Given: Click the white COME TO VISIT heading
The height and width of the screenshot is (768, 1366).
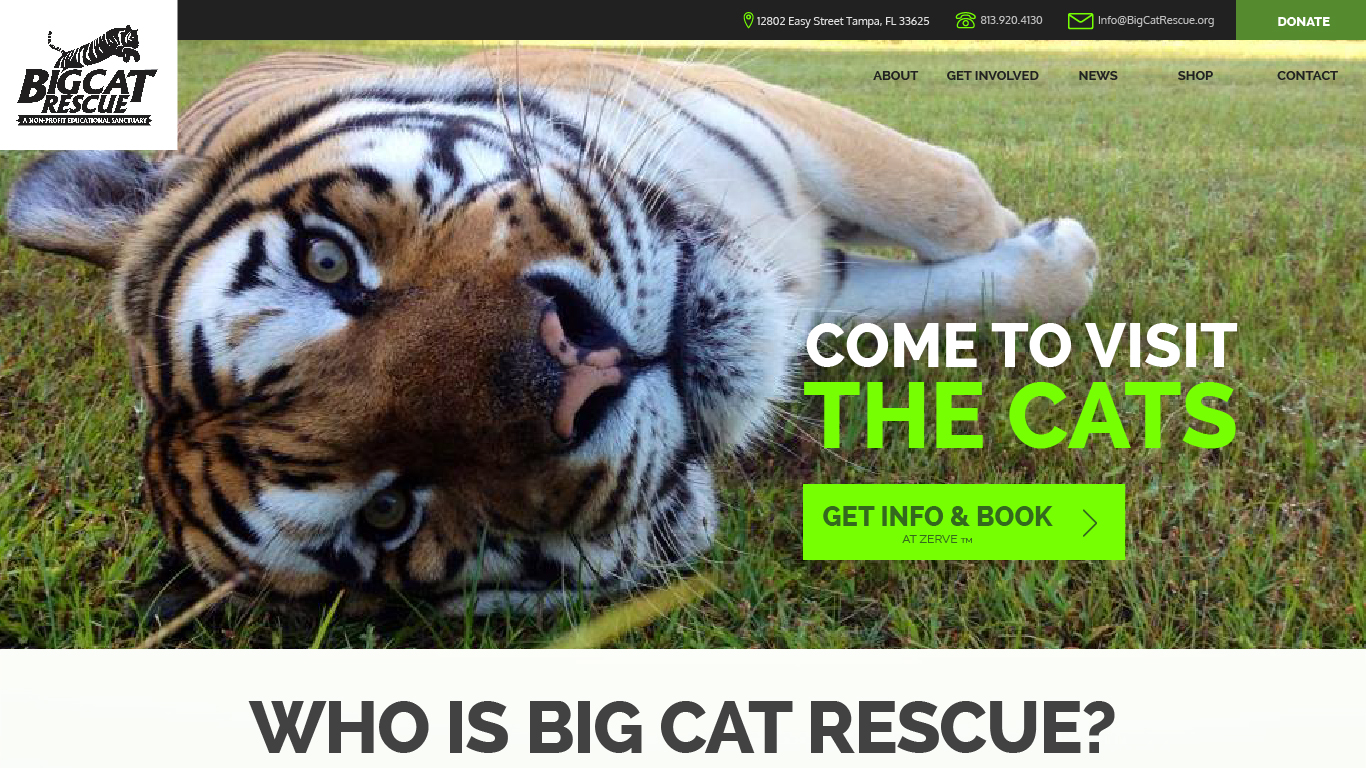Looking at the screenshot, I should (1021, 345).
